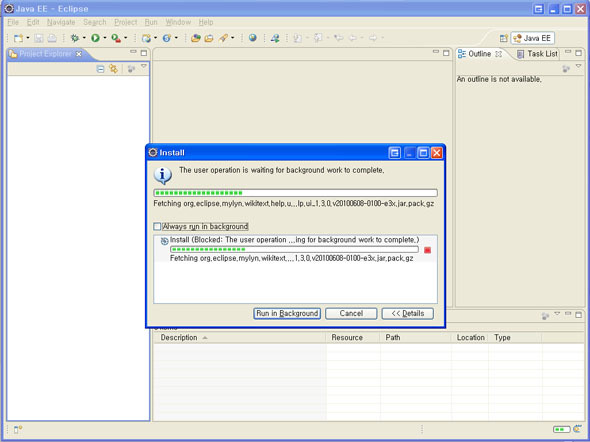Screen dimensions: 590x442
Task: Enable Always run in background checkbox
Action: 157,226
